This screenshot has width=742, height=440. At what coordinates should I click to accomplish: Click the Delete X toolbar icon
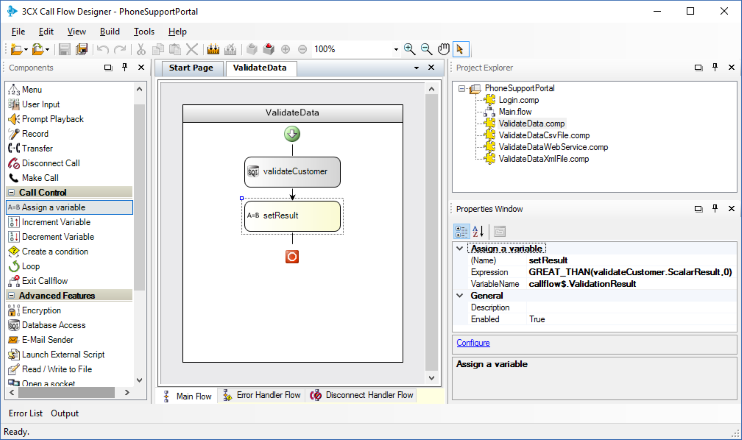click(x=192, y=49)
